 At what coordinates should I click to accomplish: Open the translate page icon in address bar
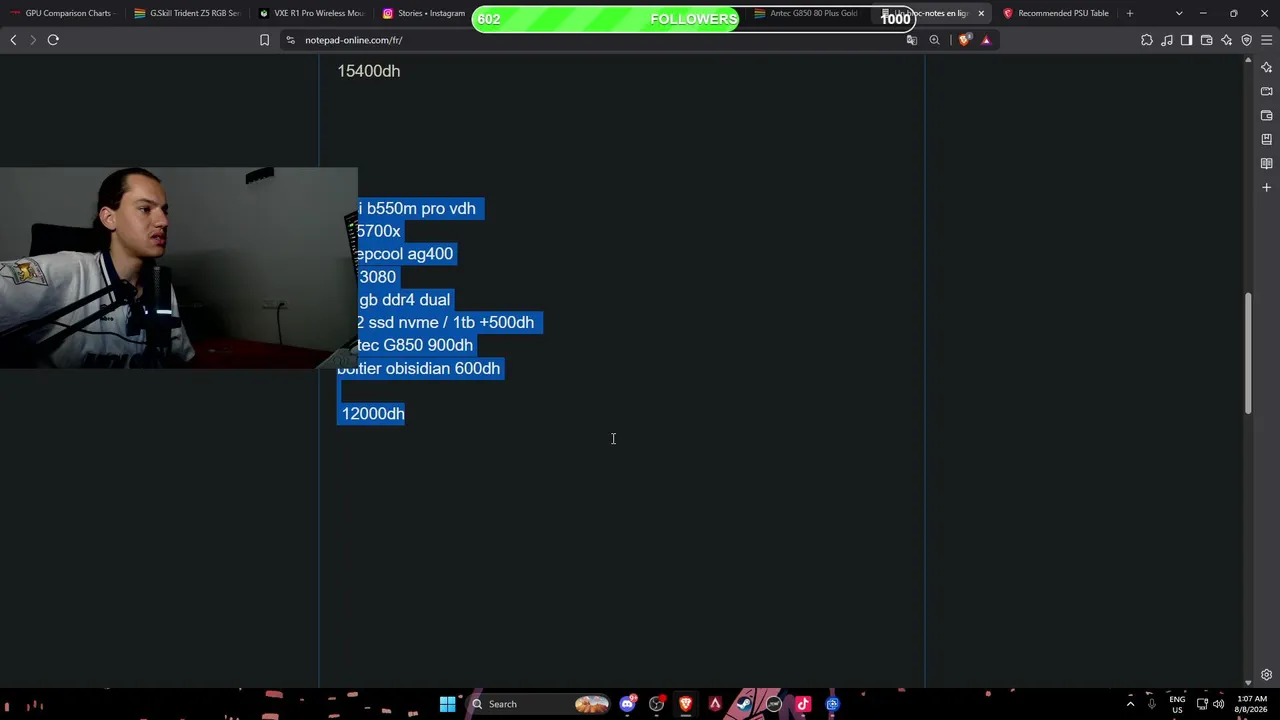click(x=911, y=40)
